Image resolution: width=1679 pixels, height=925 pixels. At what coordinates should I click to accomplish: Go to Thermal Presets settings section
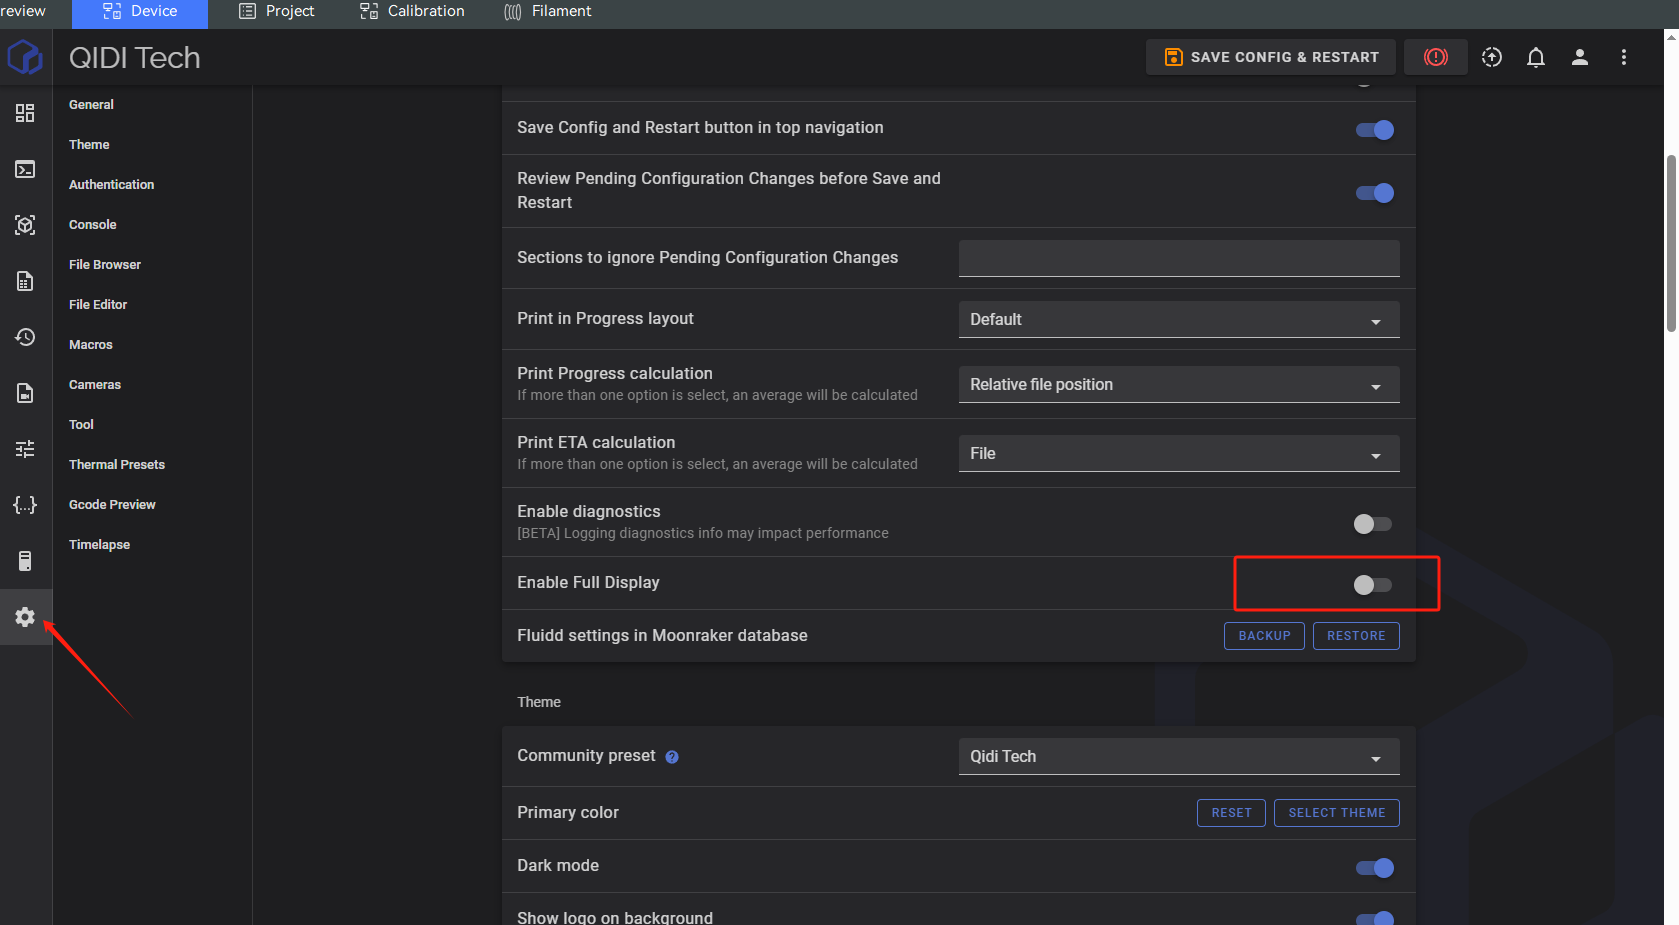click(x=117, y=465)
